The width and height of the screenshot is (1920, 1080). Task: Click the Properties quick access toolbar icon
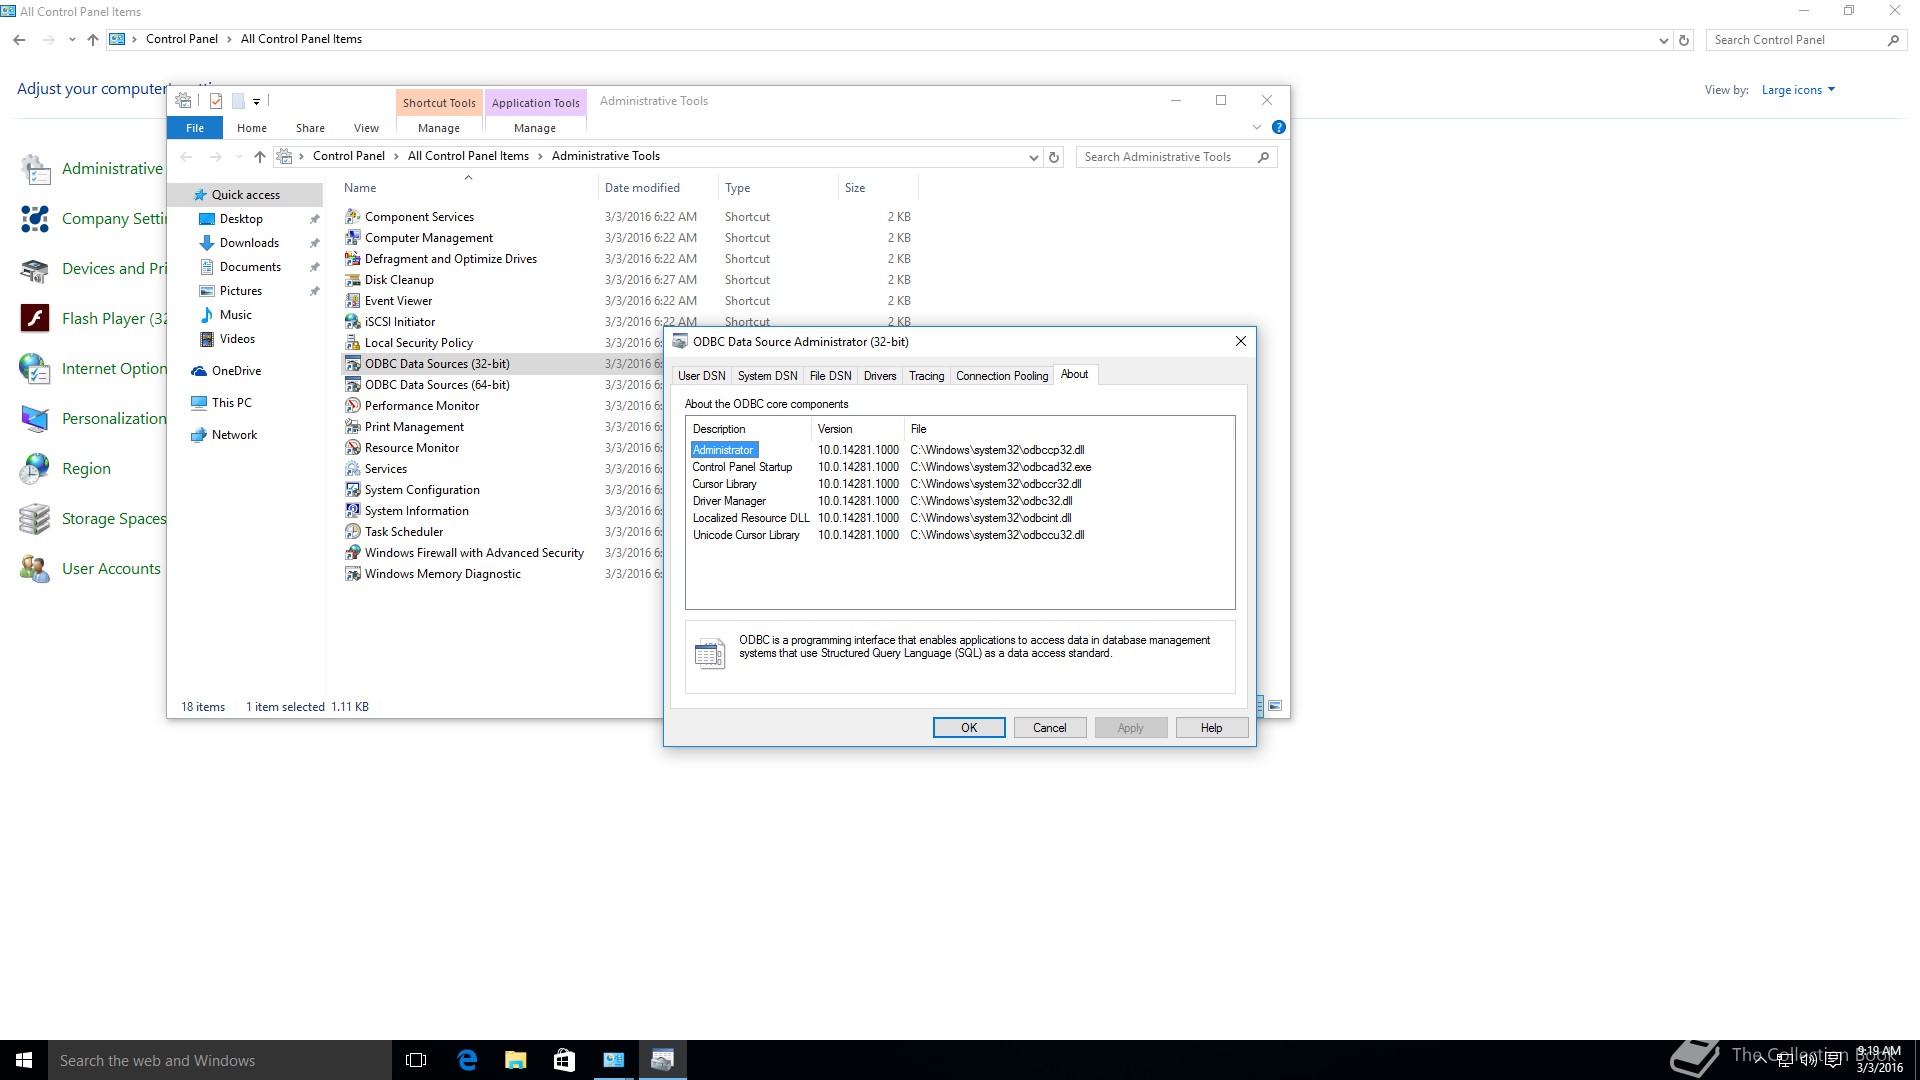coord(215,101)
